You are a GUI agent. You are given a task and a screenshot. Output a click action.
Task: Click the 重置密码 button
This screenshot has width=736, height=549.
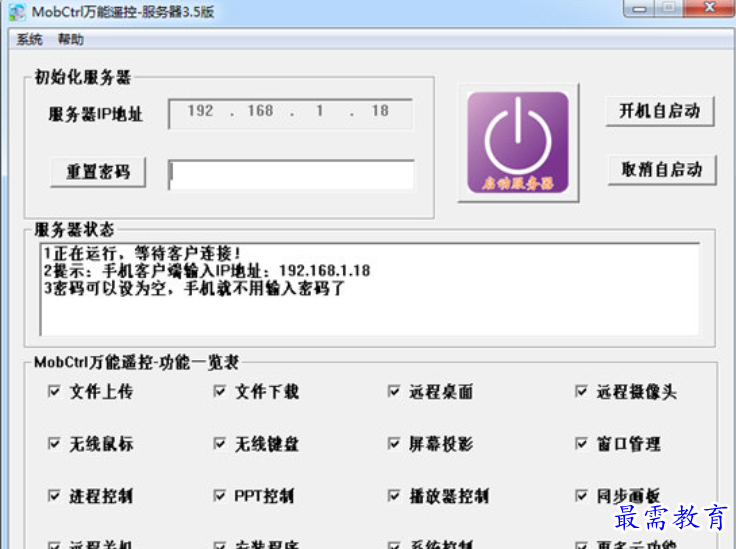(98, 172)
